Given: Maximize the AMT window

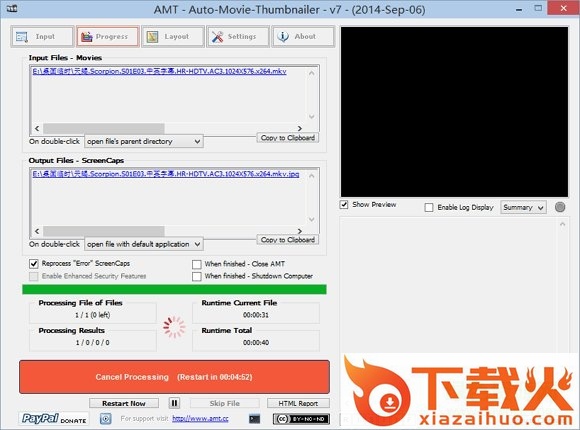Looking at the screenshot, I should click(539, 8).
